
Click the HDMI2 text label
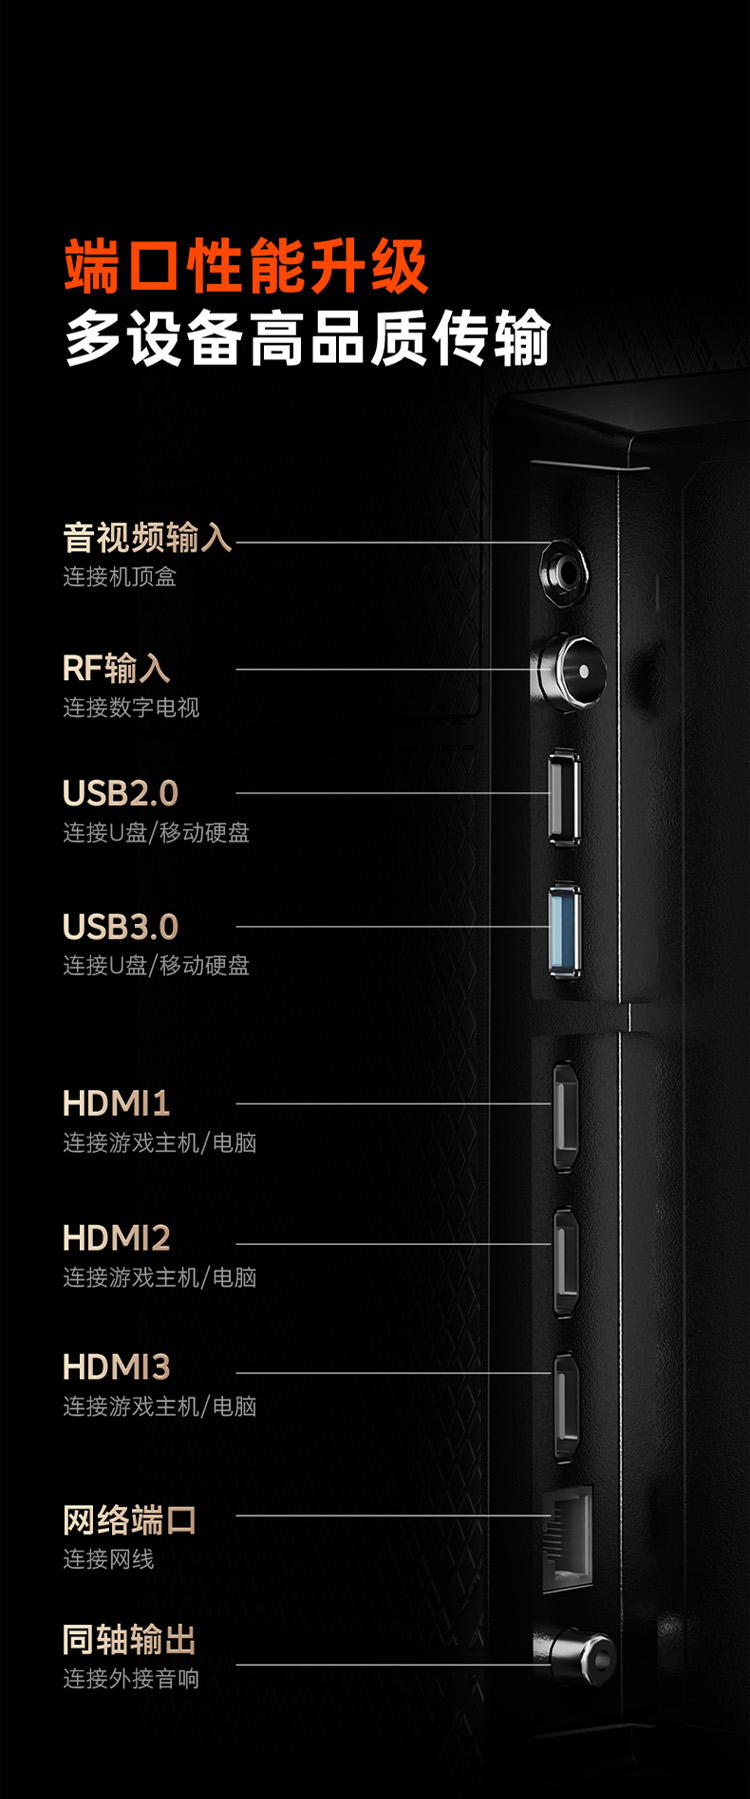click(x=116, y=1238)
